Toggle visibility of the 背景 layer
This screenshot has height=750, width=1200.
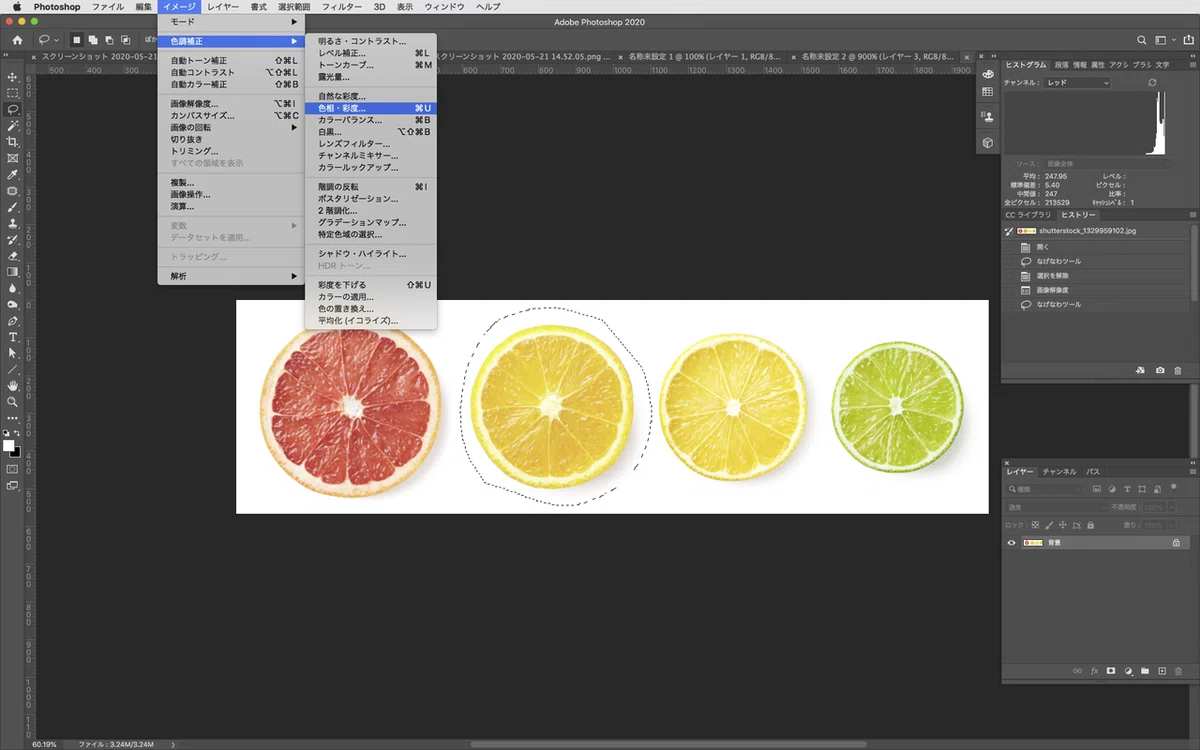coord(1011,543)
